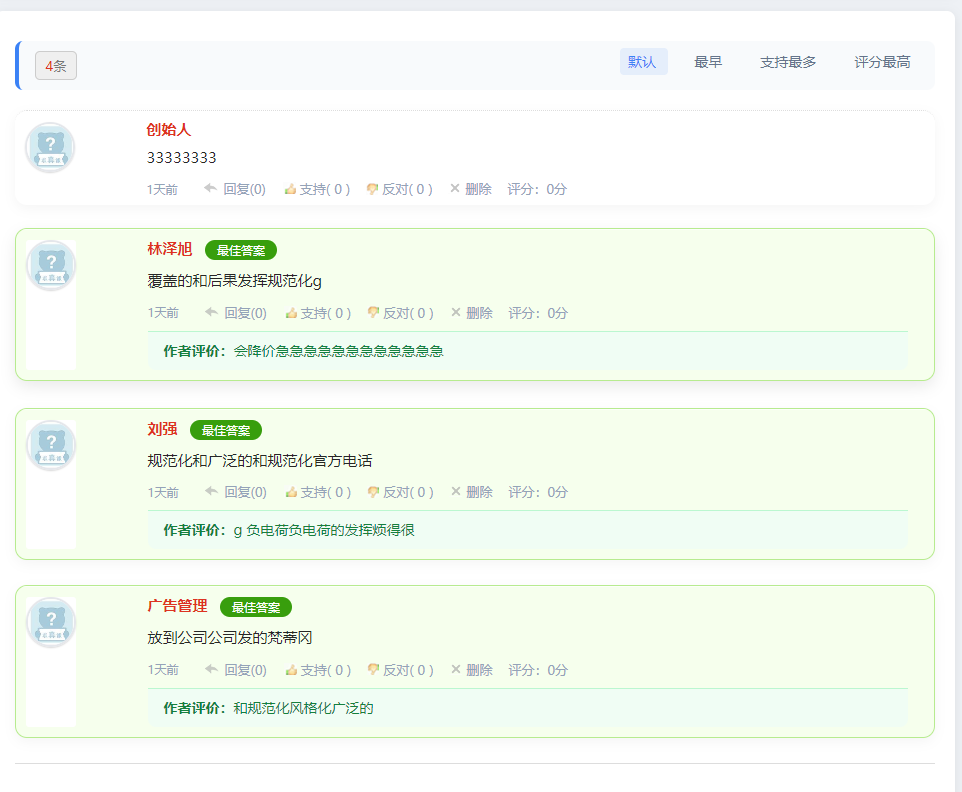
Task: Click delete X icon on 广告管理's answer
Action: point(456,670)
